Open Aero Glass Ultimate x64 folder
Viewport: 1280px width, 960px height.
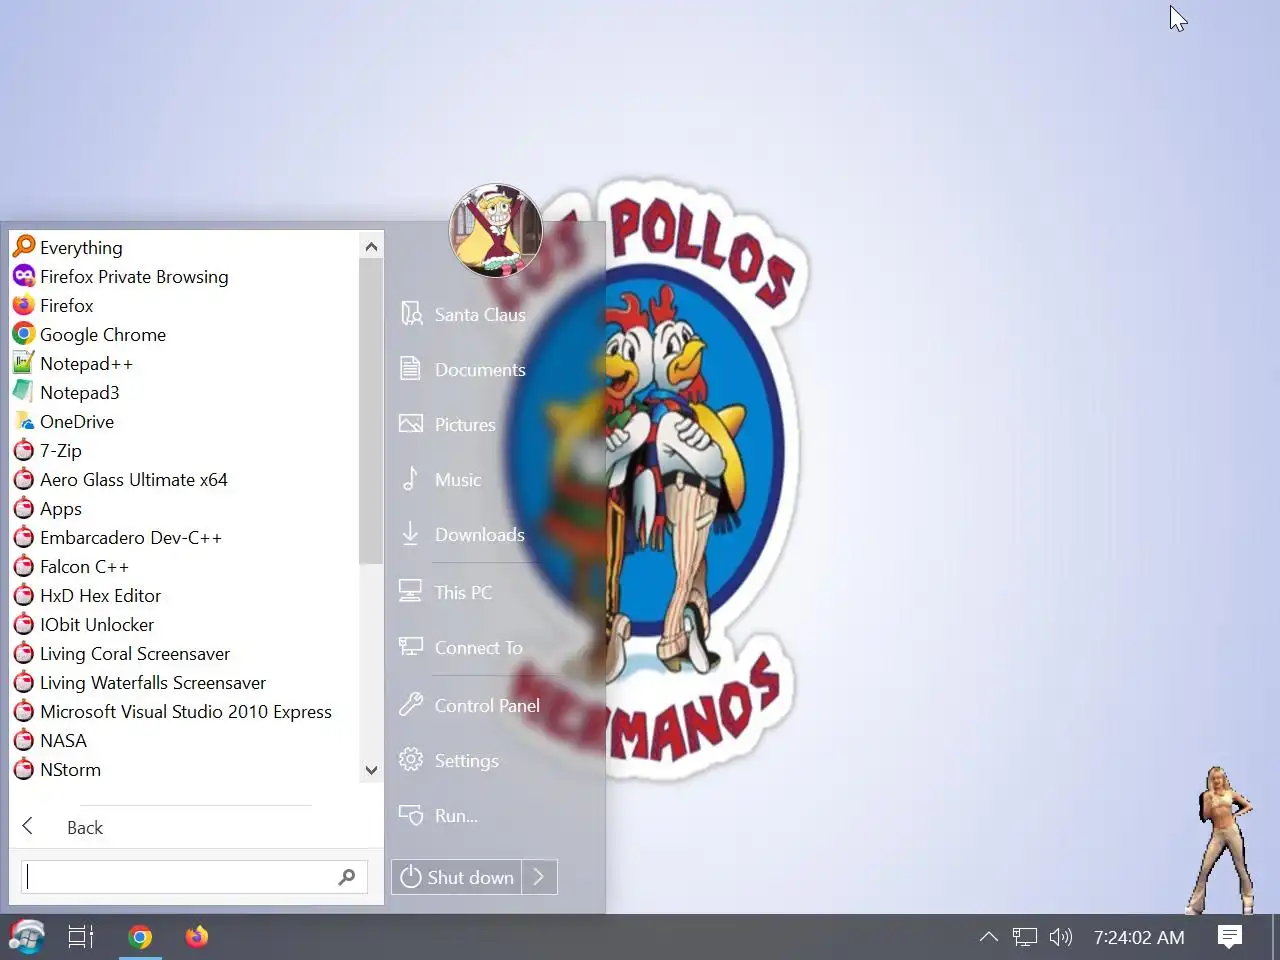coord(120,479)
